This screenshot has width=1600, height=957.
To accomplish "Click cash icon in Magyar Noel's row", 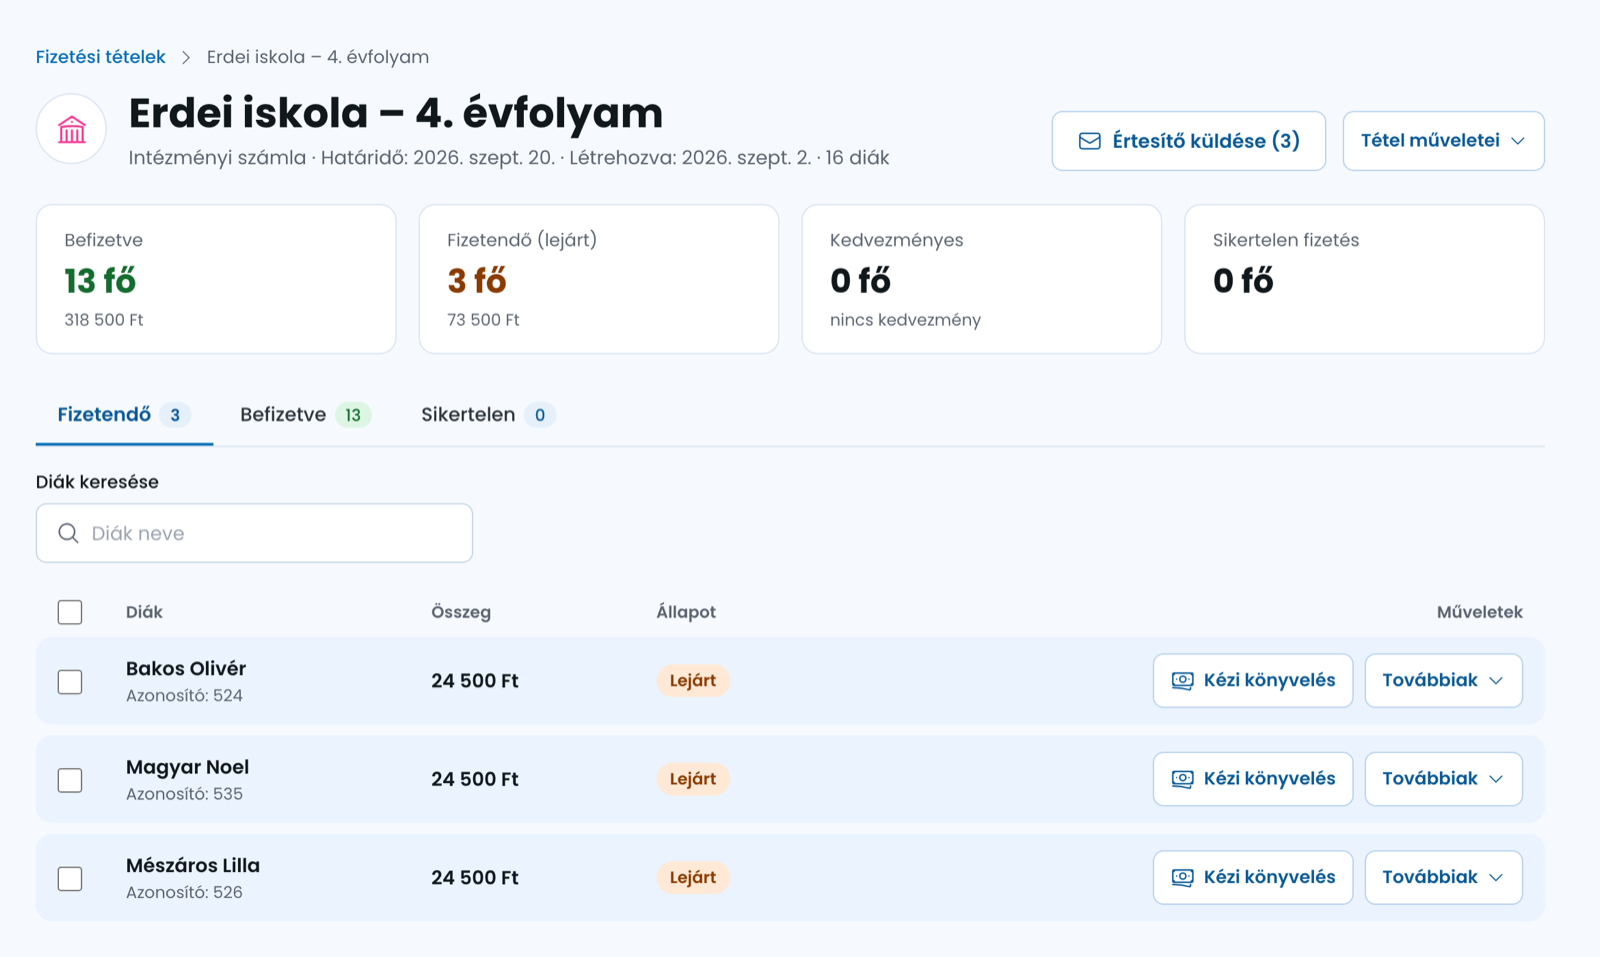I will 1182,779.
